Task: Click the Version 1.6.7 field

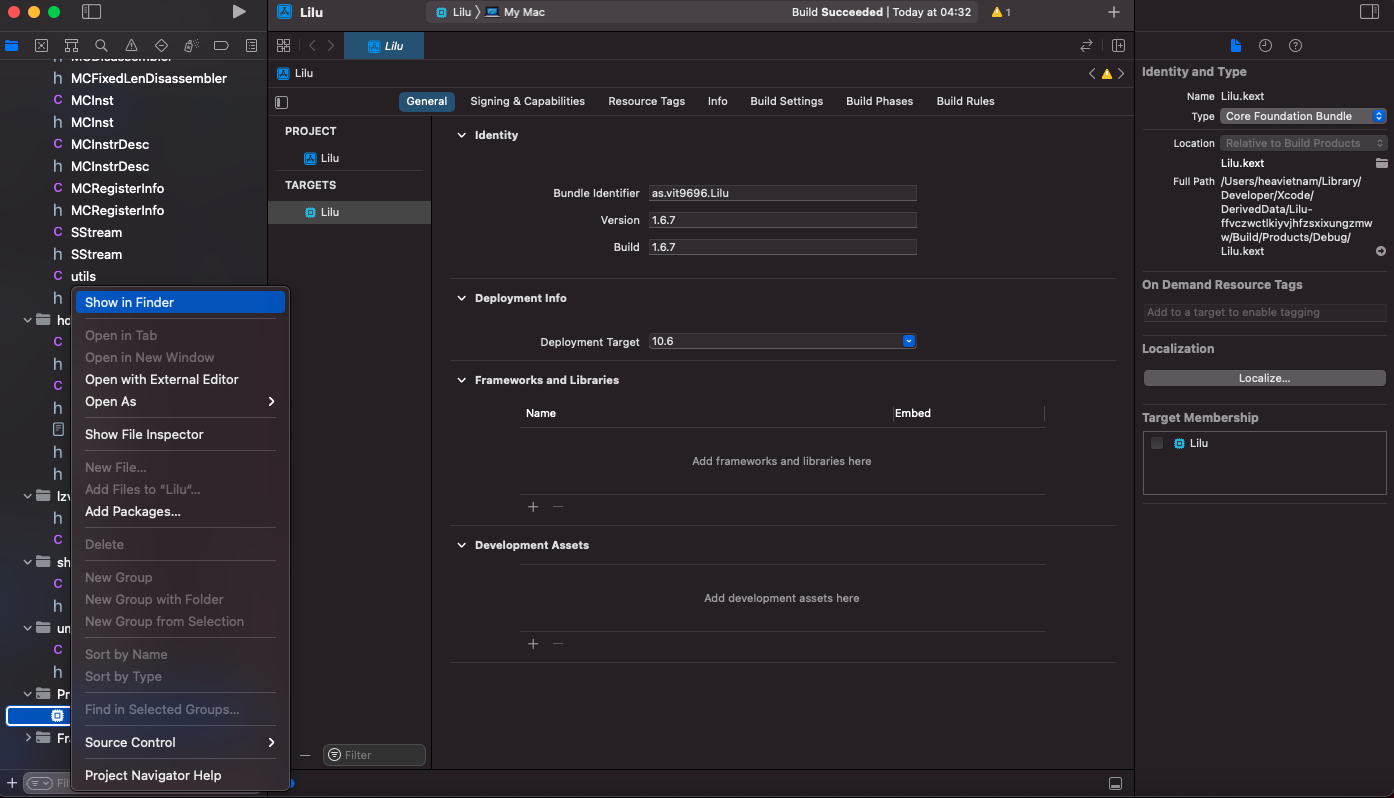Action: 783,220
